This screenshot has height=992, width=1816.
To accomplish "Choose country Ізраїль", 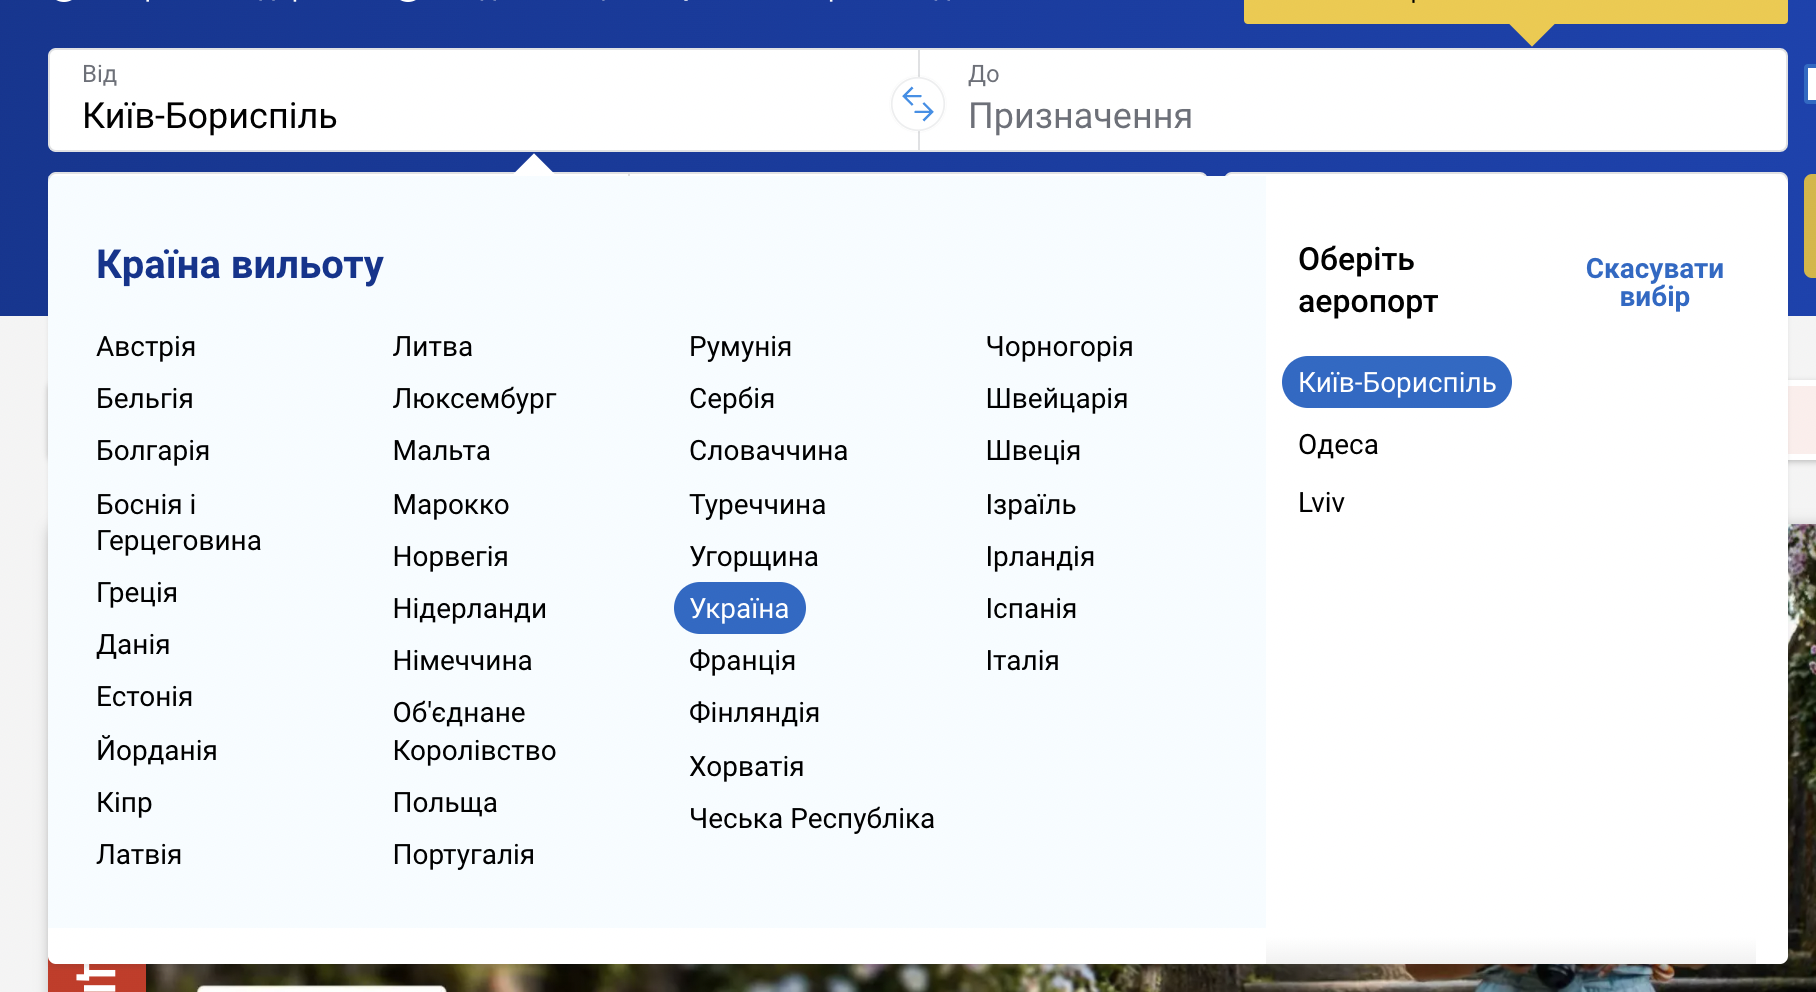I will pyautogui.click(x=1031, y=505).
